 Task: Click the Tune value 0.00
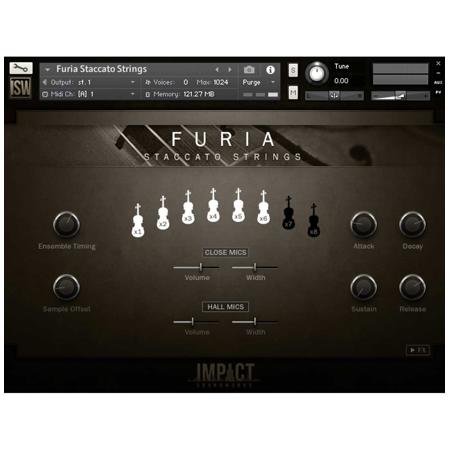tap(341, 81)
